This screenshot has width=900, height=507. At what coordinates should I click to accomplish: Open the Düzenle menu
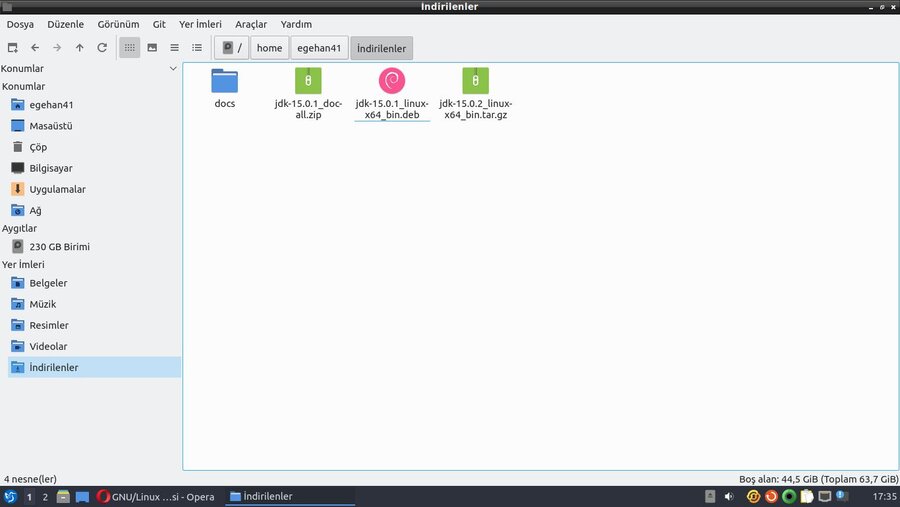click(65, 24)
